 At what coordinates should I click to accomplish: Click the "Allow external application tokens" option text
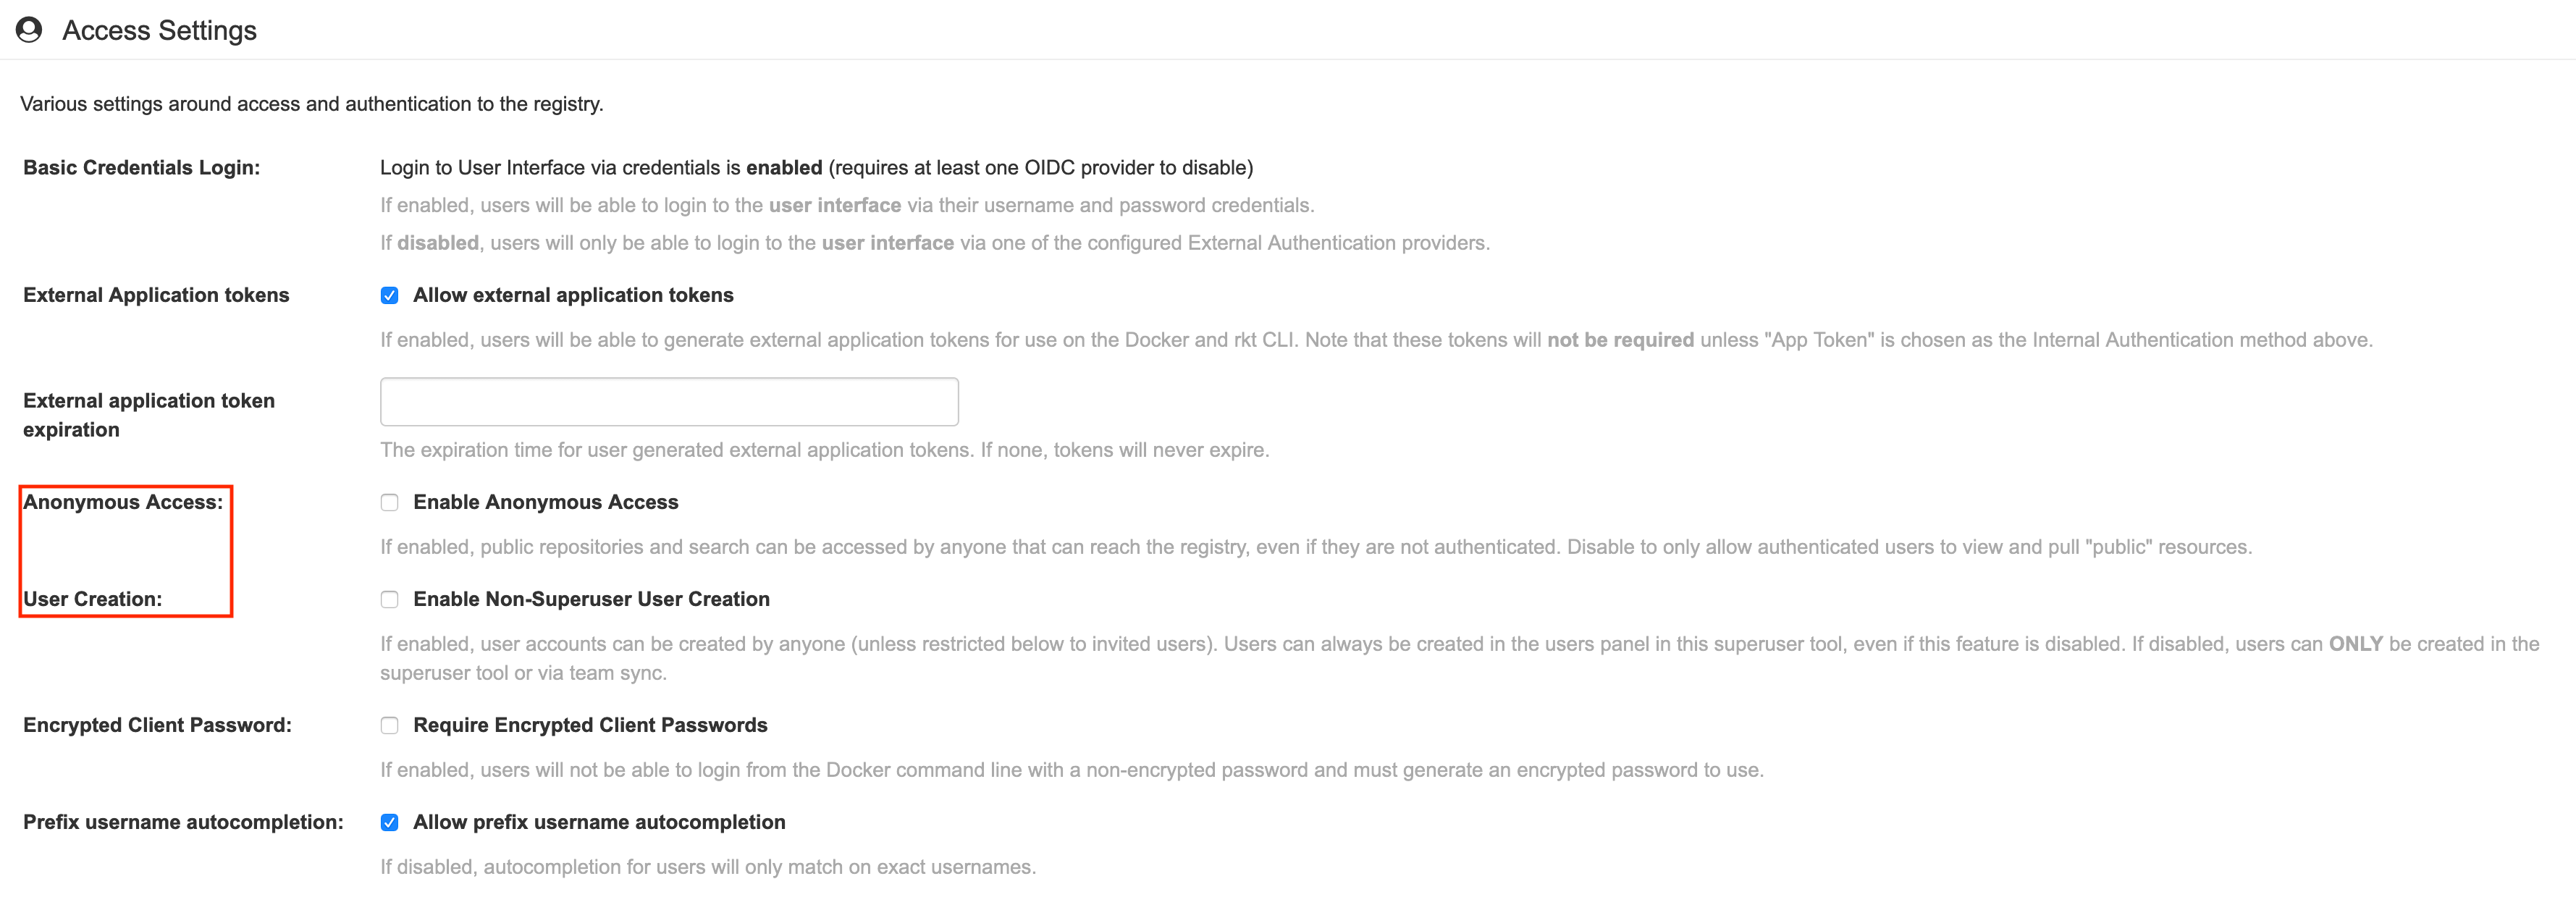click(573, 295)
